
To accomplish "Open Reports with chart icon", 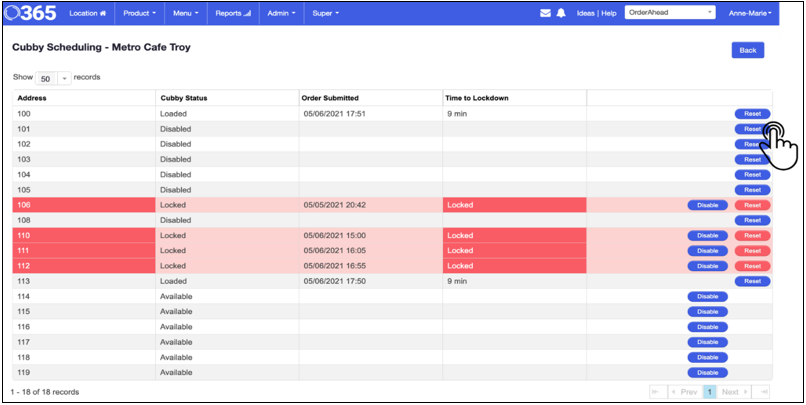I will [x=233, y=13].
